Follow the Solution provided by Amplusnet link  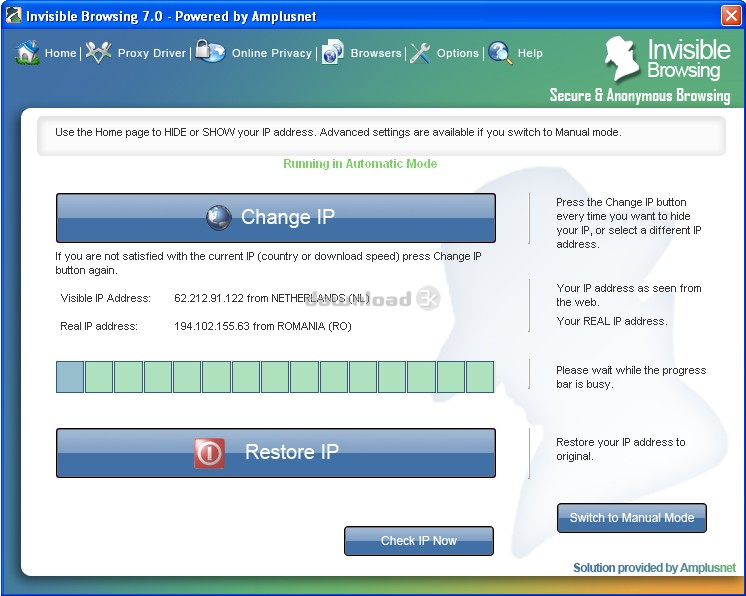coord(654,567)
